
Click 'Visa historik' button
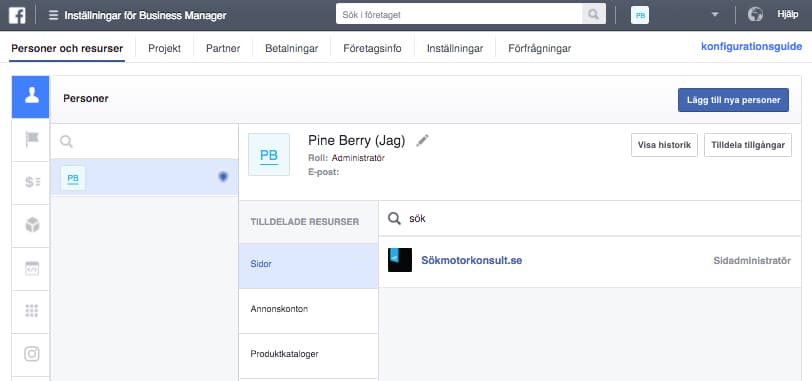[664, 145]
